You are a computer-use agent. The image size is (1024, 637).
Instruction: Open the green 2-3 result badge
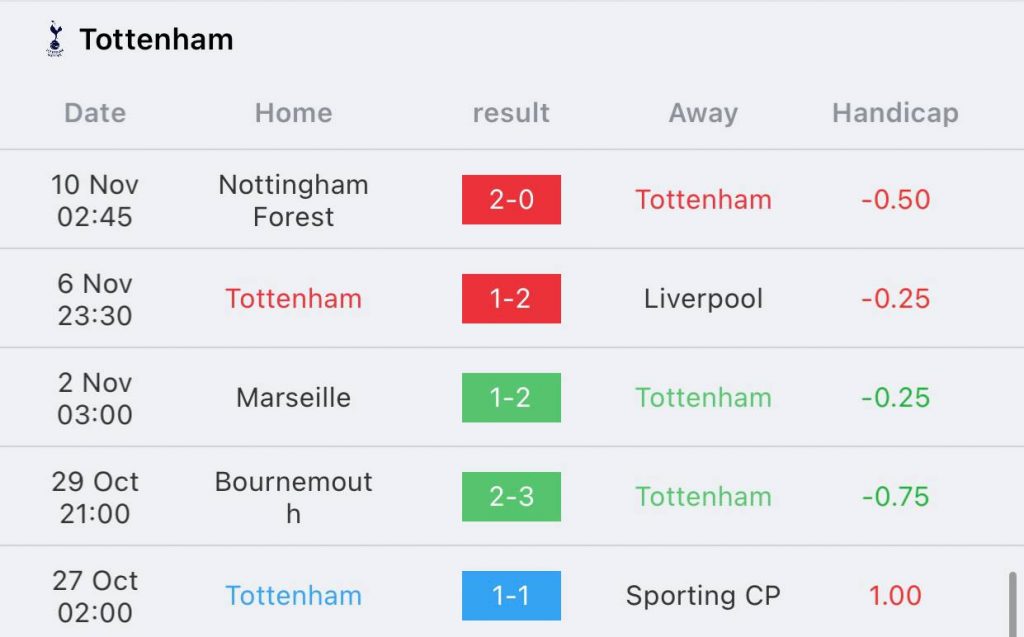click(511, 497)
